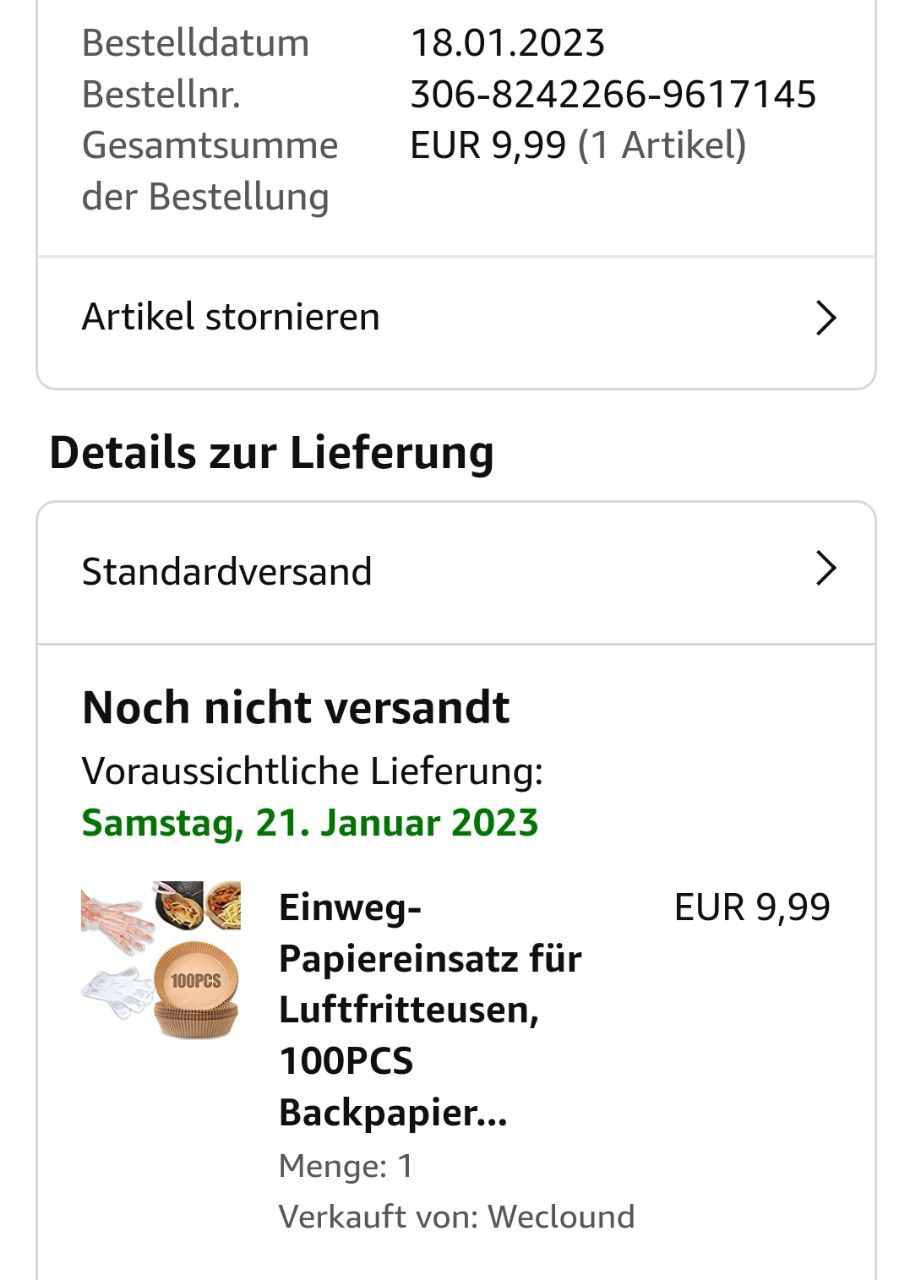
Task: Open the Einweg-Papiereinsatz product title link
Action: (x=430, y=1010)
